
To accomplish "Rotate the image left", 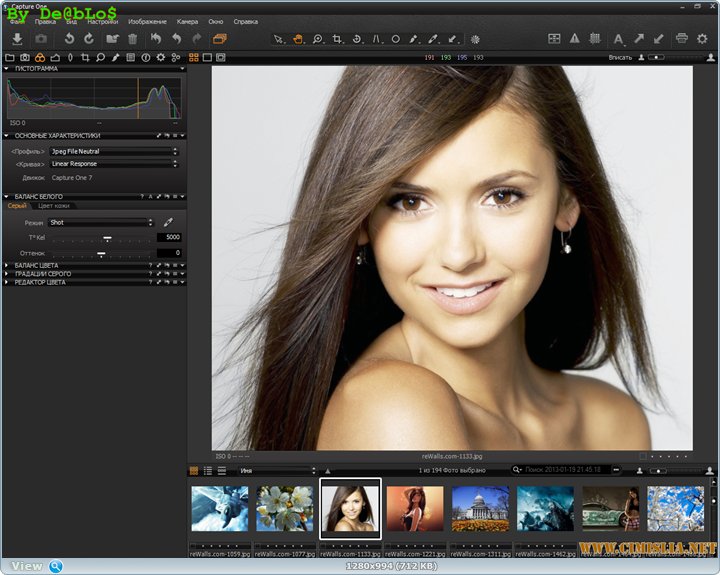I will pos(69,38).
